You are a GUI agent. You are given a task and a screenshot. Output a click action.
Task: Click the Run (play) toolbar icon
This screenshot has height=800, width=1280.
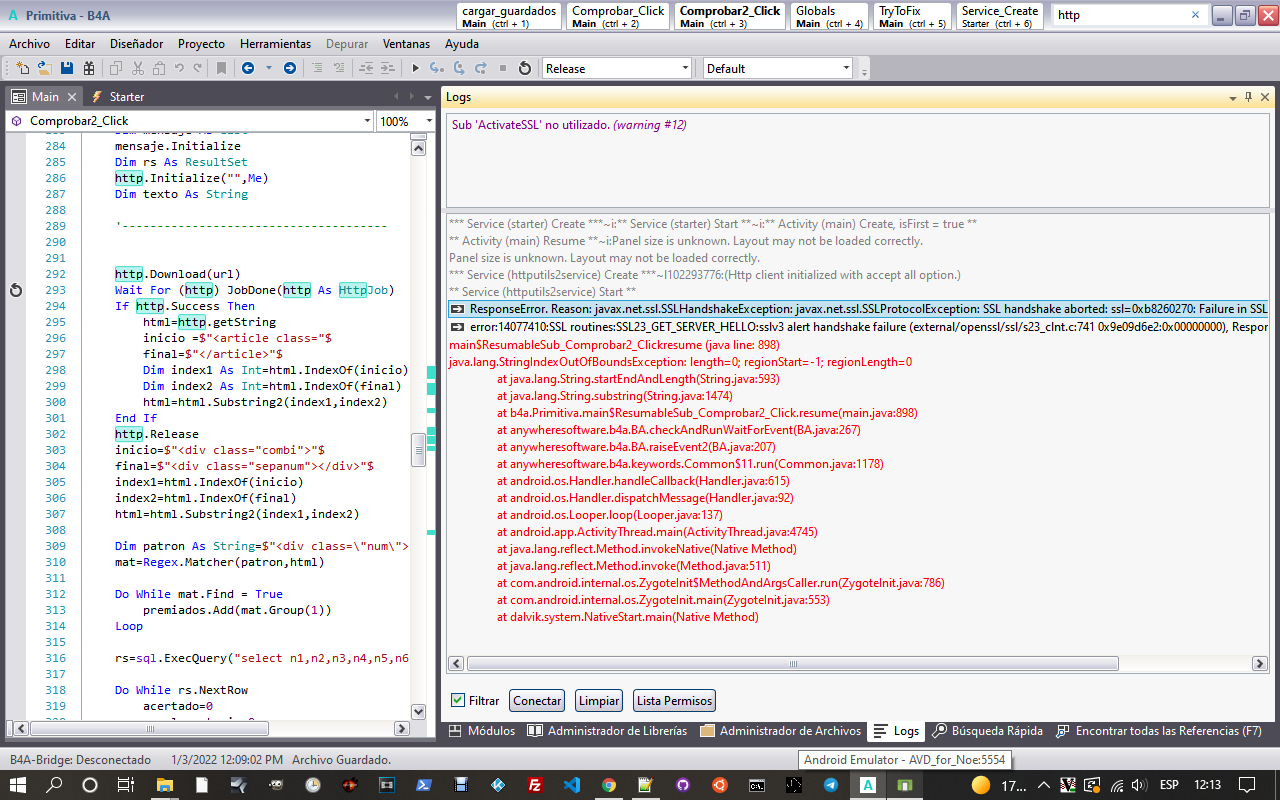click(x=416, y=68)
